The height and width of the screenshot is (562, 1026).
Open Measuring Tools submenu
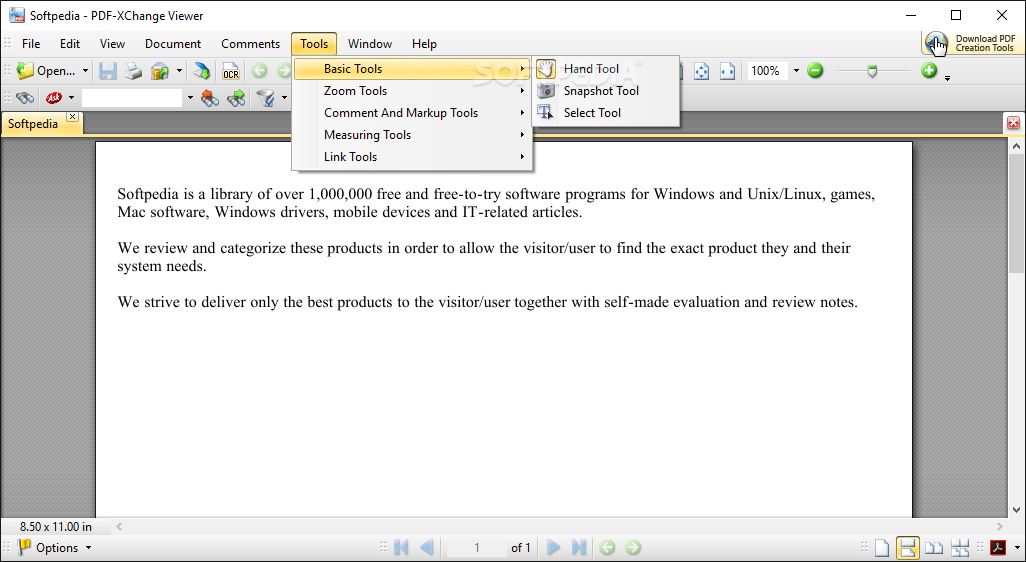point(412,135)
